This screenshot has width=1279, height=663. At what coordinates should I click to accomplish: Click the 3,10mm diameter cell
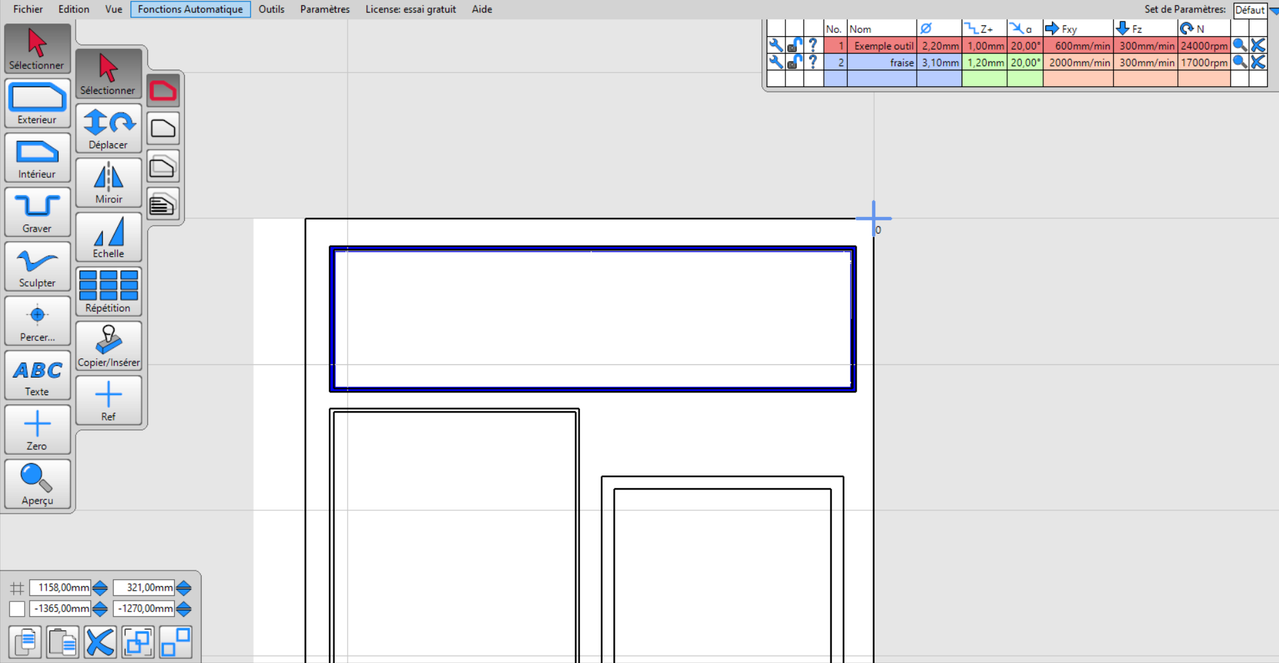click(940, 62)
